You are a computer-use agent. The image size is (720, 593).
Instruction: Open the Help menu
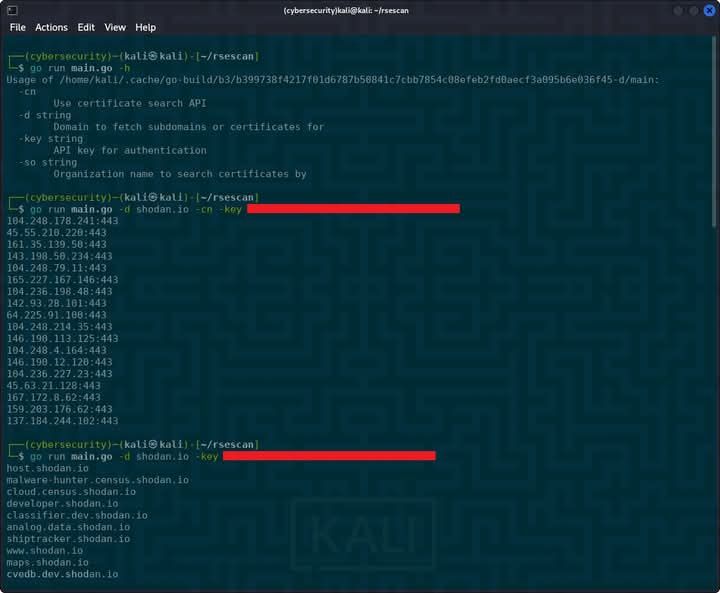[x=146, y=28]
